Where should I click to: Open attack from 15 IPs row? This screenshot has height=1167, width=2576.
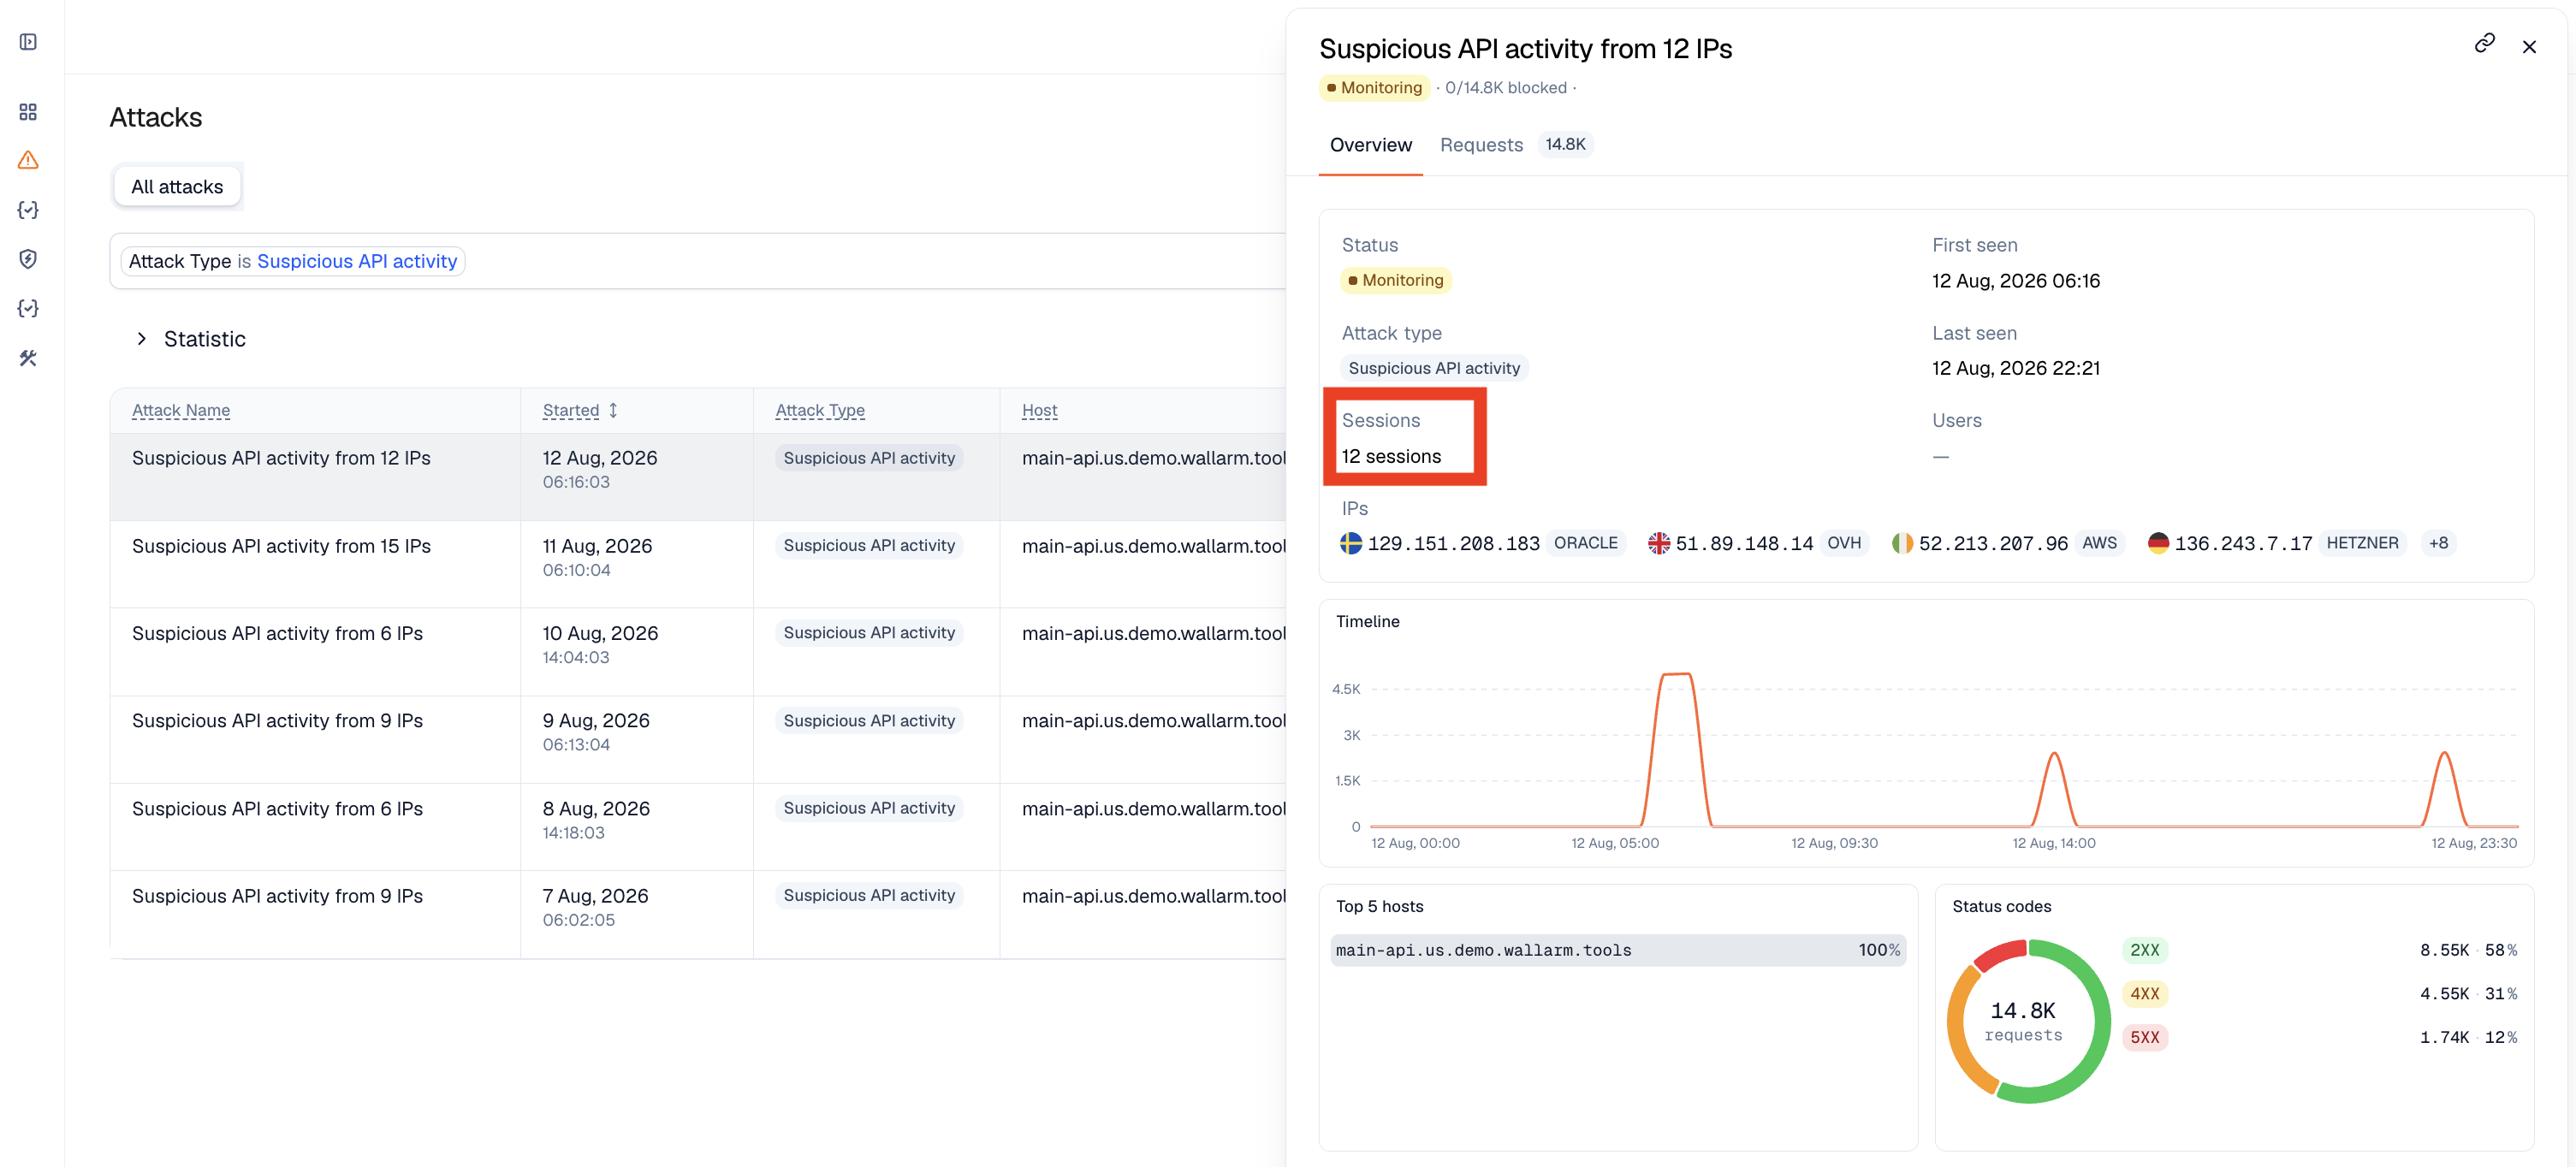pos(697,564)
